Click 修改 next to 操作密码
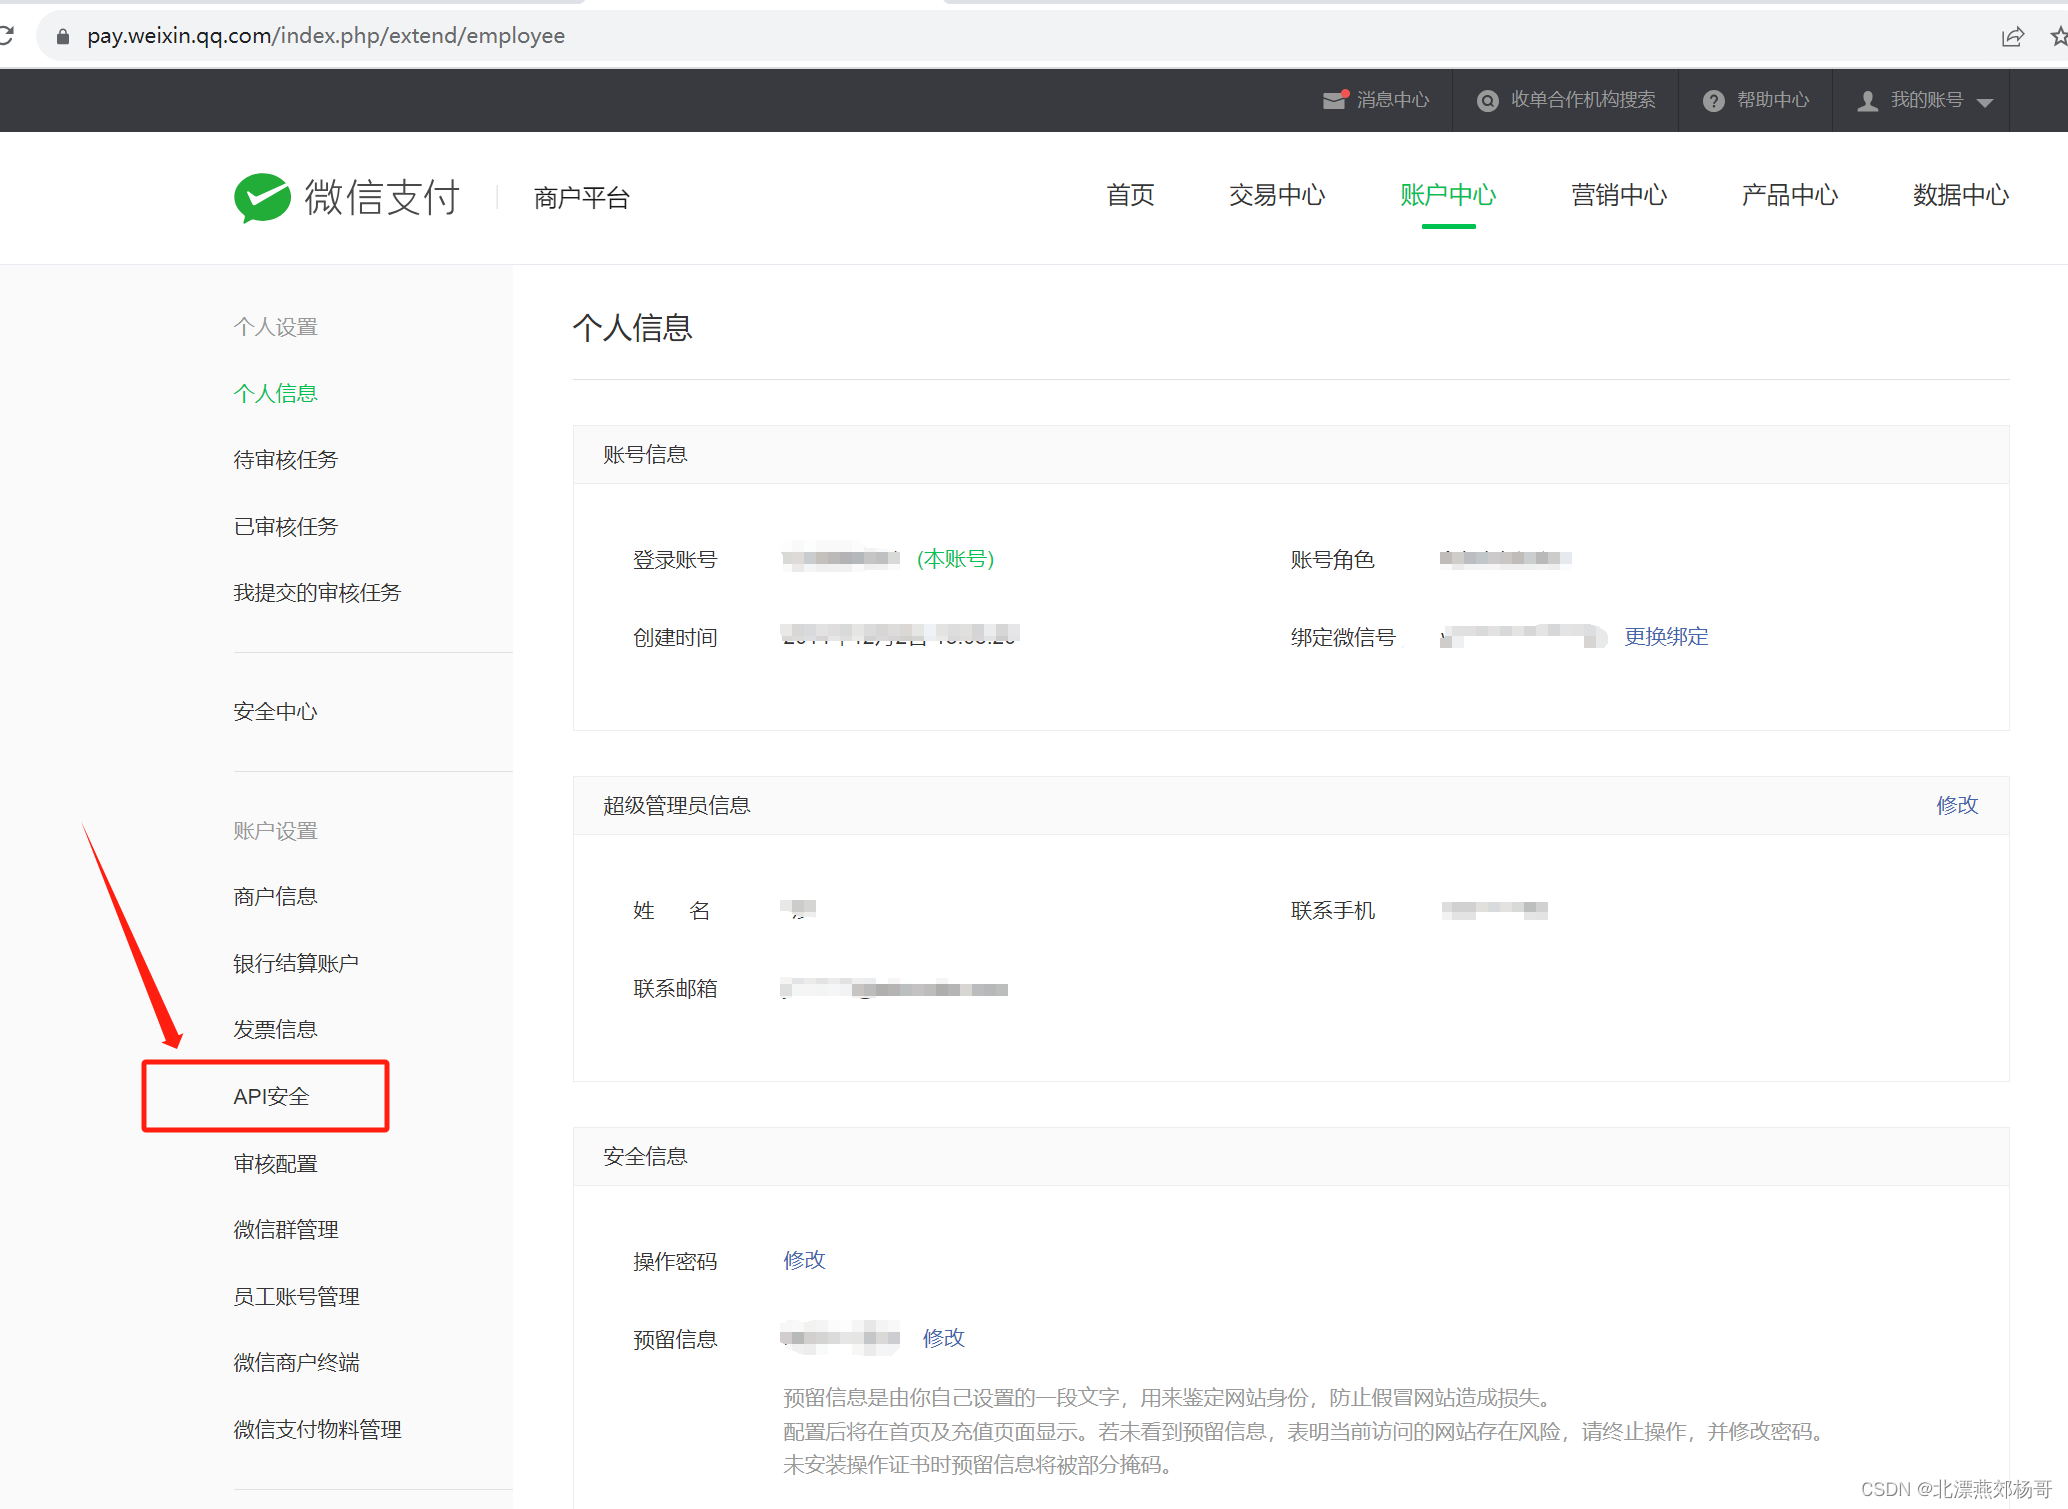 pyautogui.click(x=804, y=1260)
